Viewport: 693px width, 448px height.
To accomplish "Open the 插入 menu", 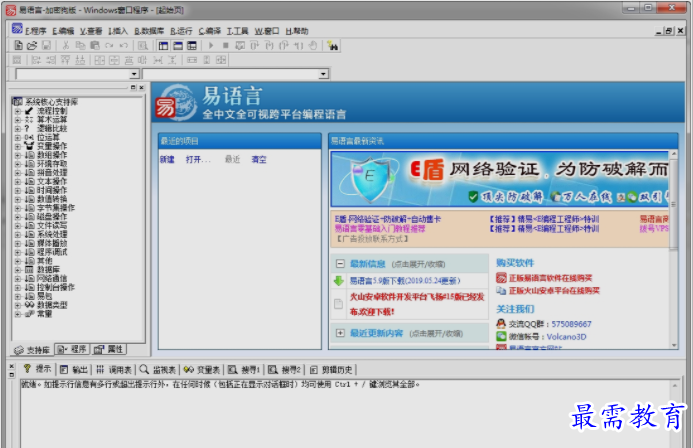I will click(x=118, y=31).
